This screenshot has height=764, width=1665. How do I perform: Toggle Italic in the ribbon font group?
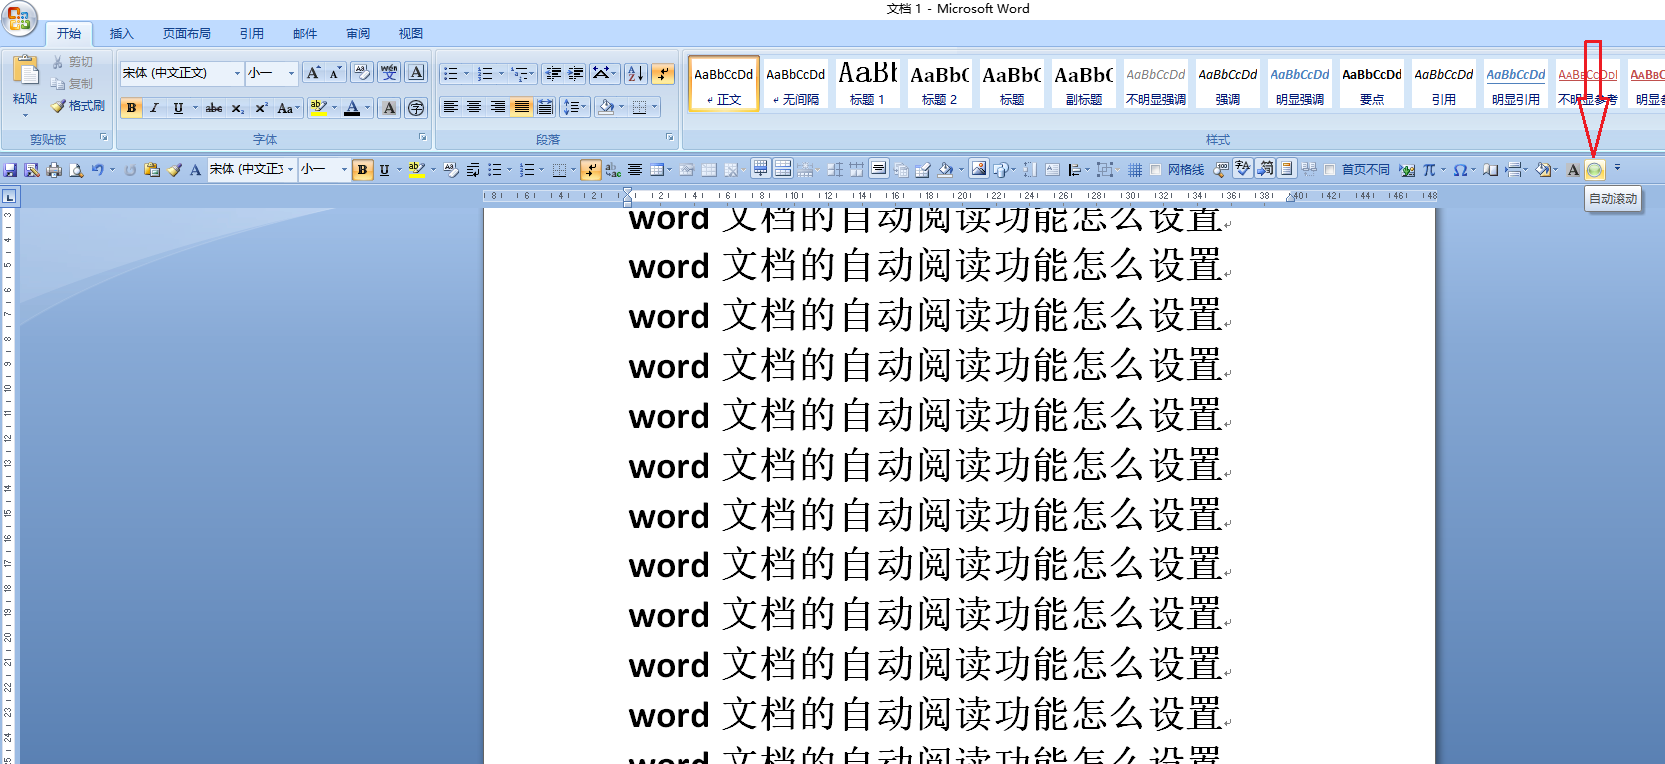[x=154, y=108]
